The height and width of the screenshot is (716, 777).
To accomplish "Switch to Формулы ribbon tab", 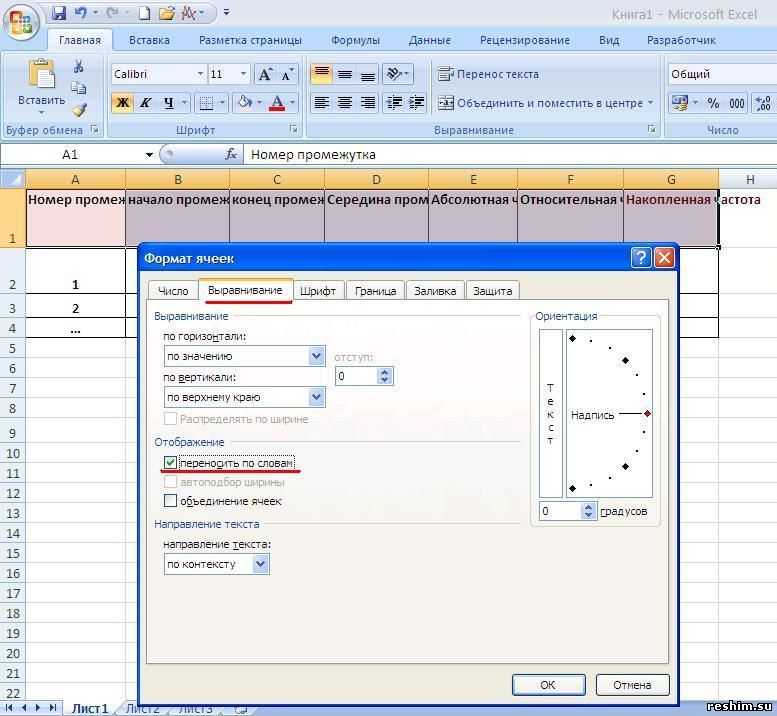I will click(355, 40).
